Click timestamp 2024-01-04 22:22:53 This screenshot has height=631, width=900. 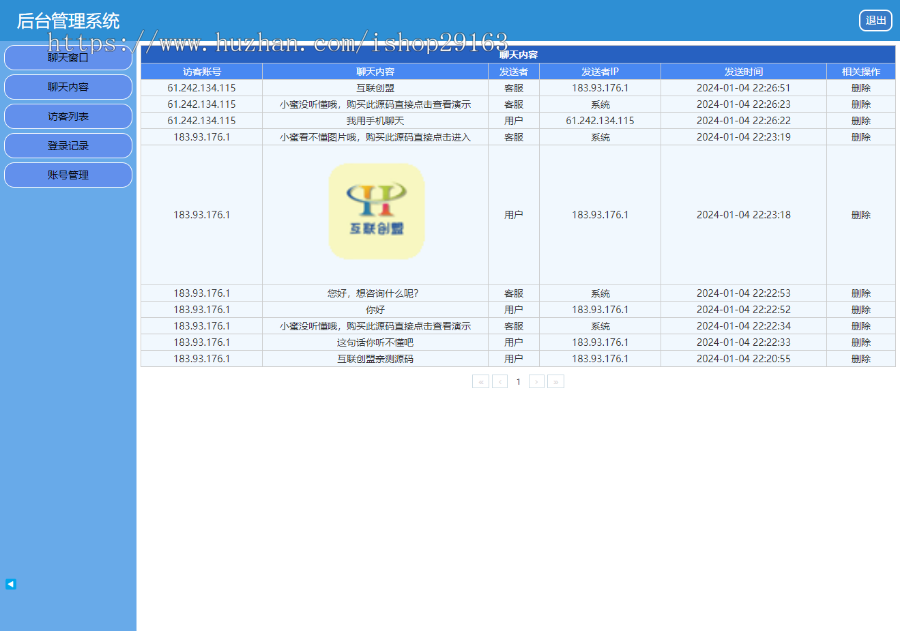coord(743,293)
